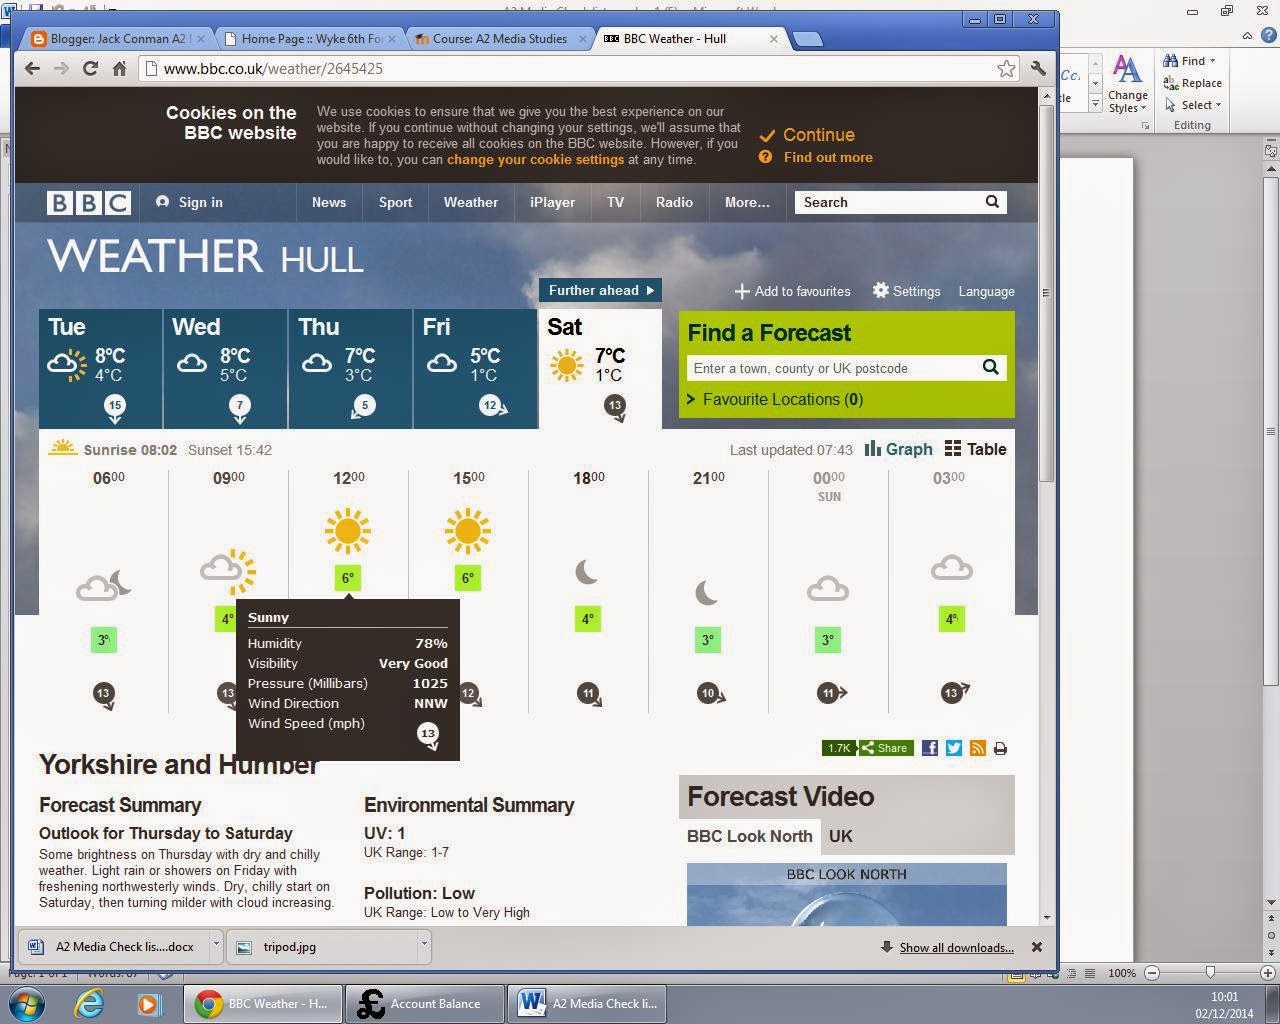The image size is (1280, 1024).
Task: Click Further ahead arrow button
Action: [600, 290]
